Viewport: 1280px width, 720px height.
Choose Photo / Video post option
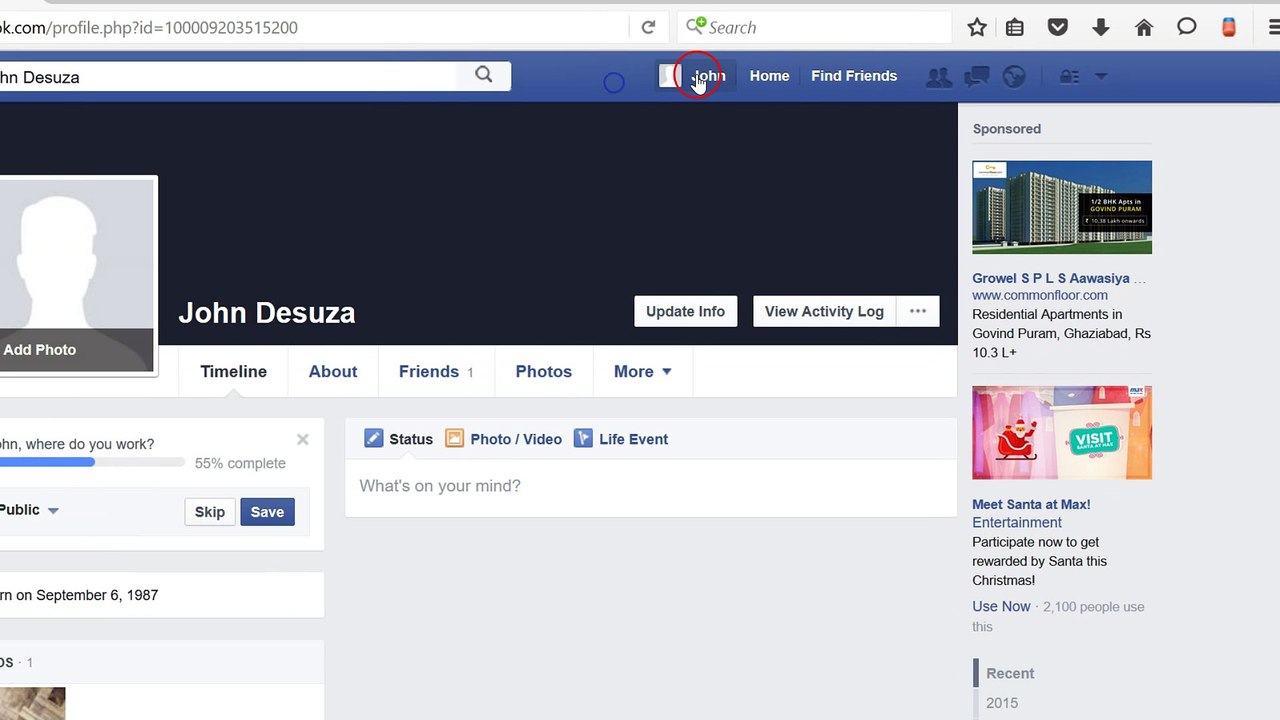coord(503,439)
